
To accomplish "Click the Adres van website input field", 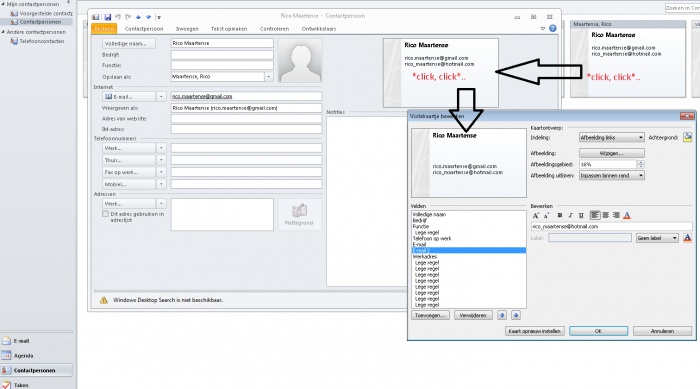I will (246, 119).
